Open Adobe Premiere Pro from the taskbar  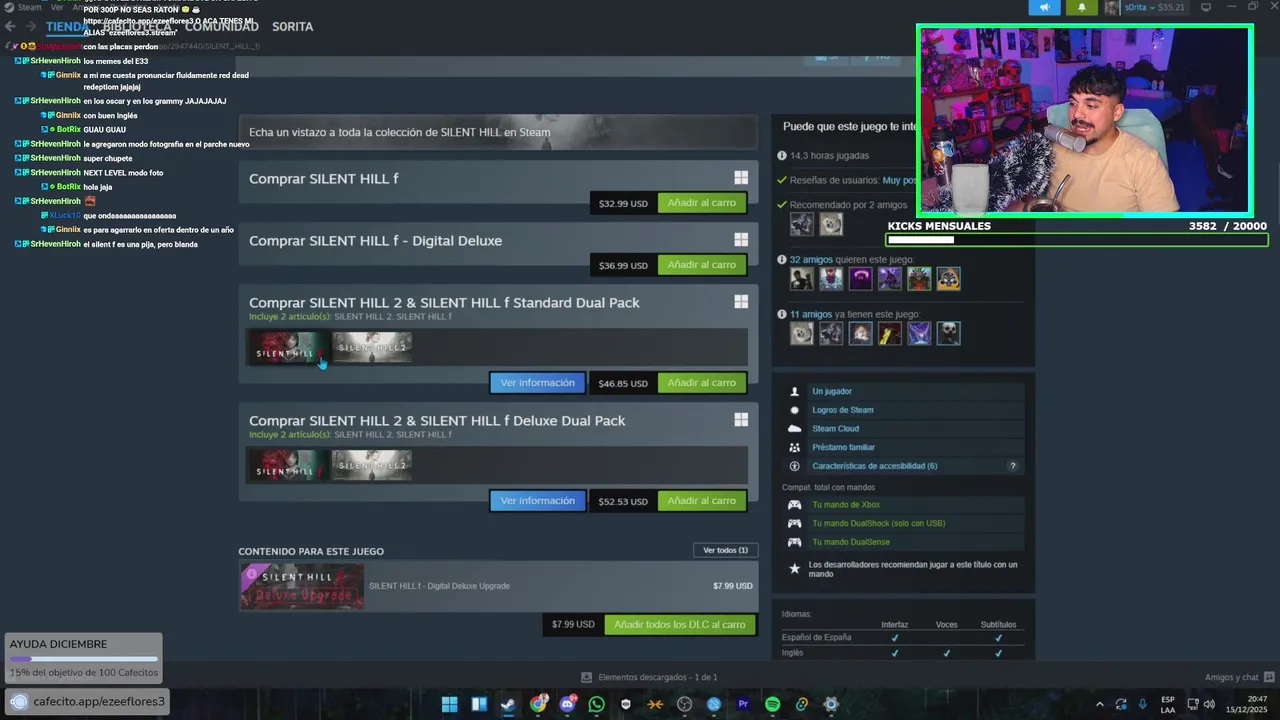pyautogui.click(x=743, y=704)
